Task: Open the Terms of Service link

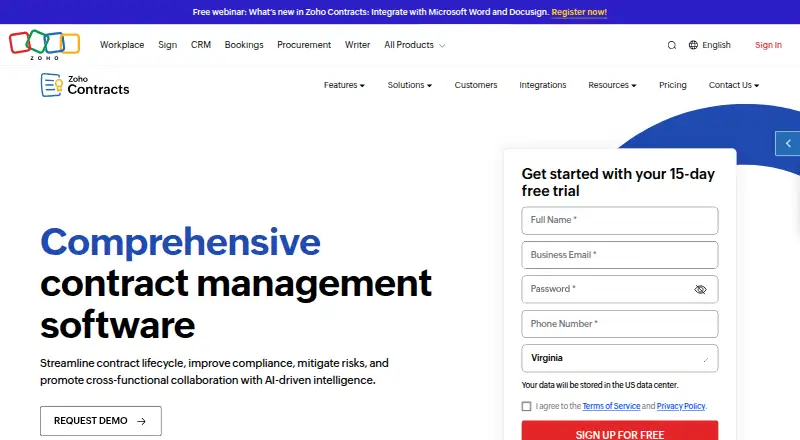Action: (611, 406)
